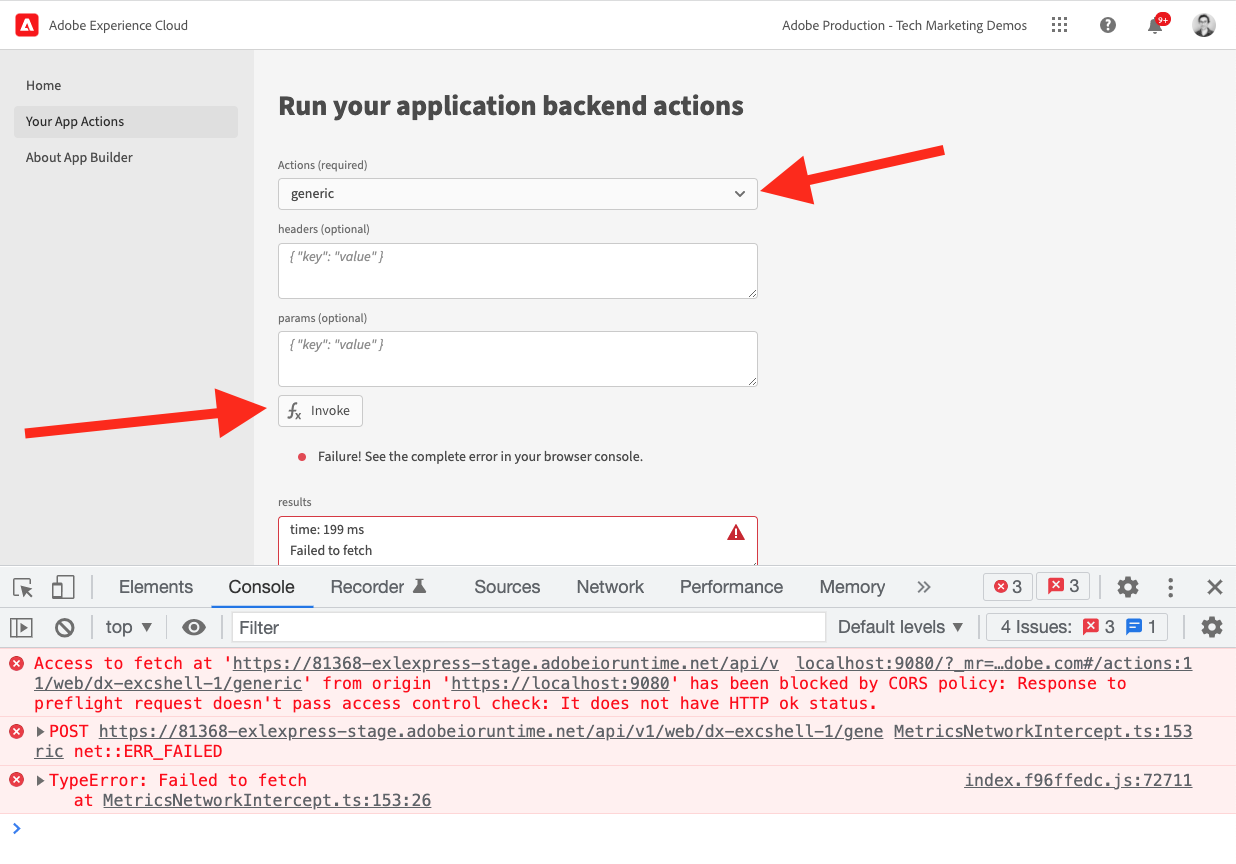Toggle live expression with the eye icon
This screenshot has width=1236, height=864.
pos(193,626)
